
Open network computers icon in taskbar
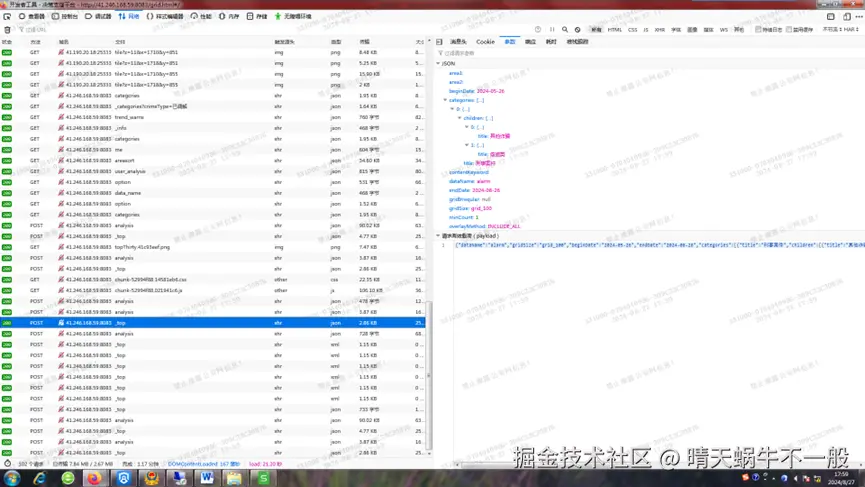pos(179,478)
